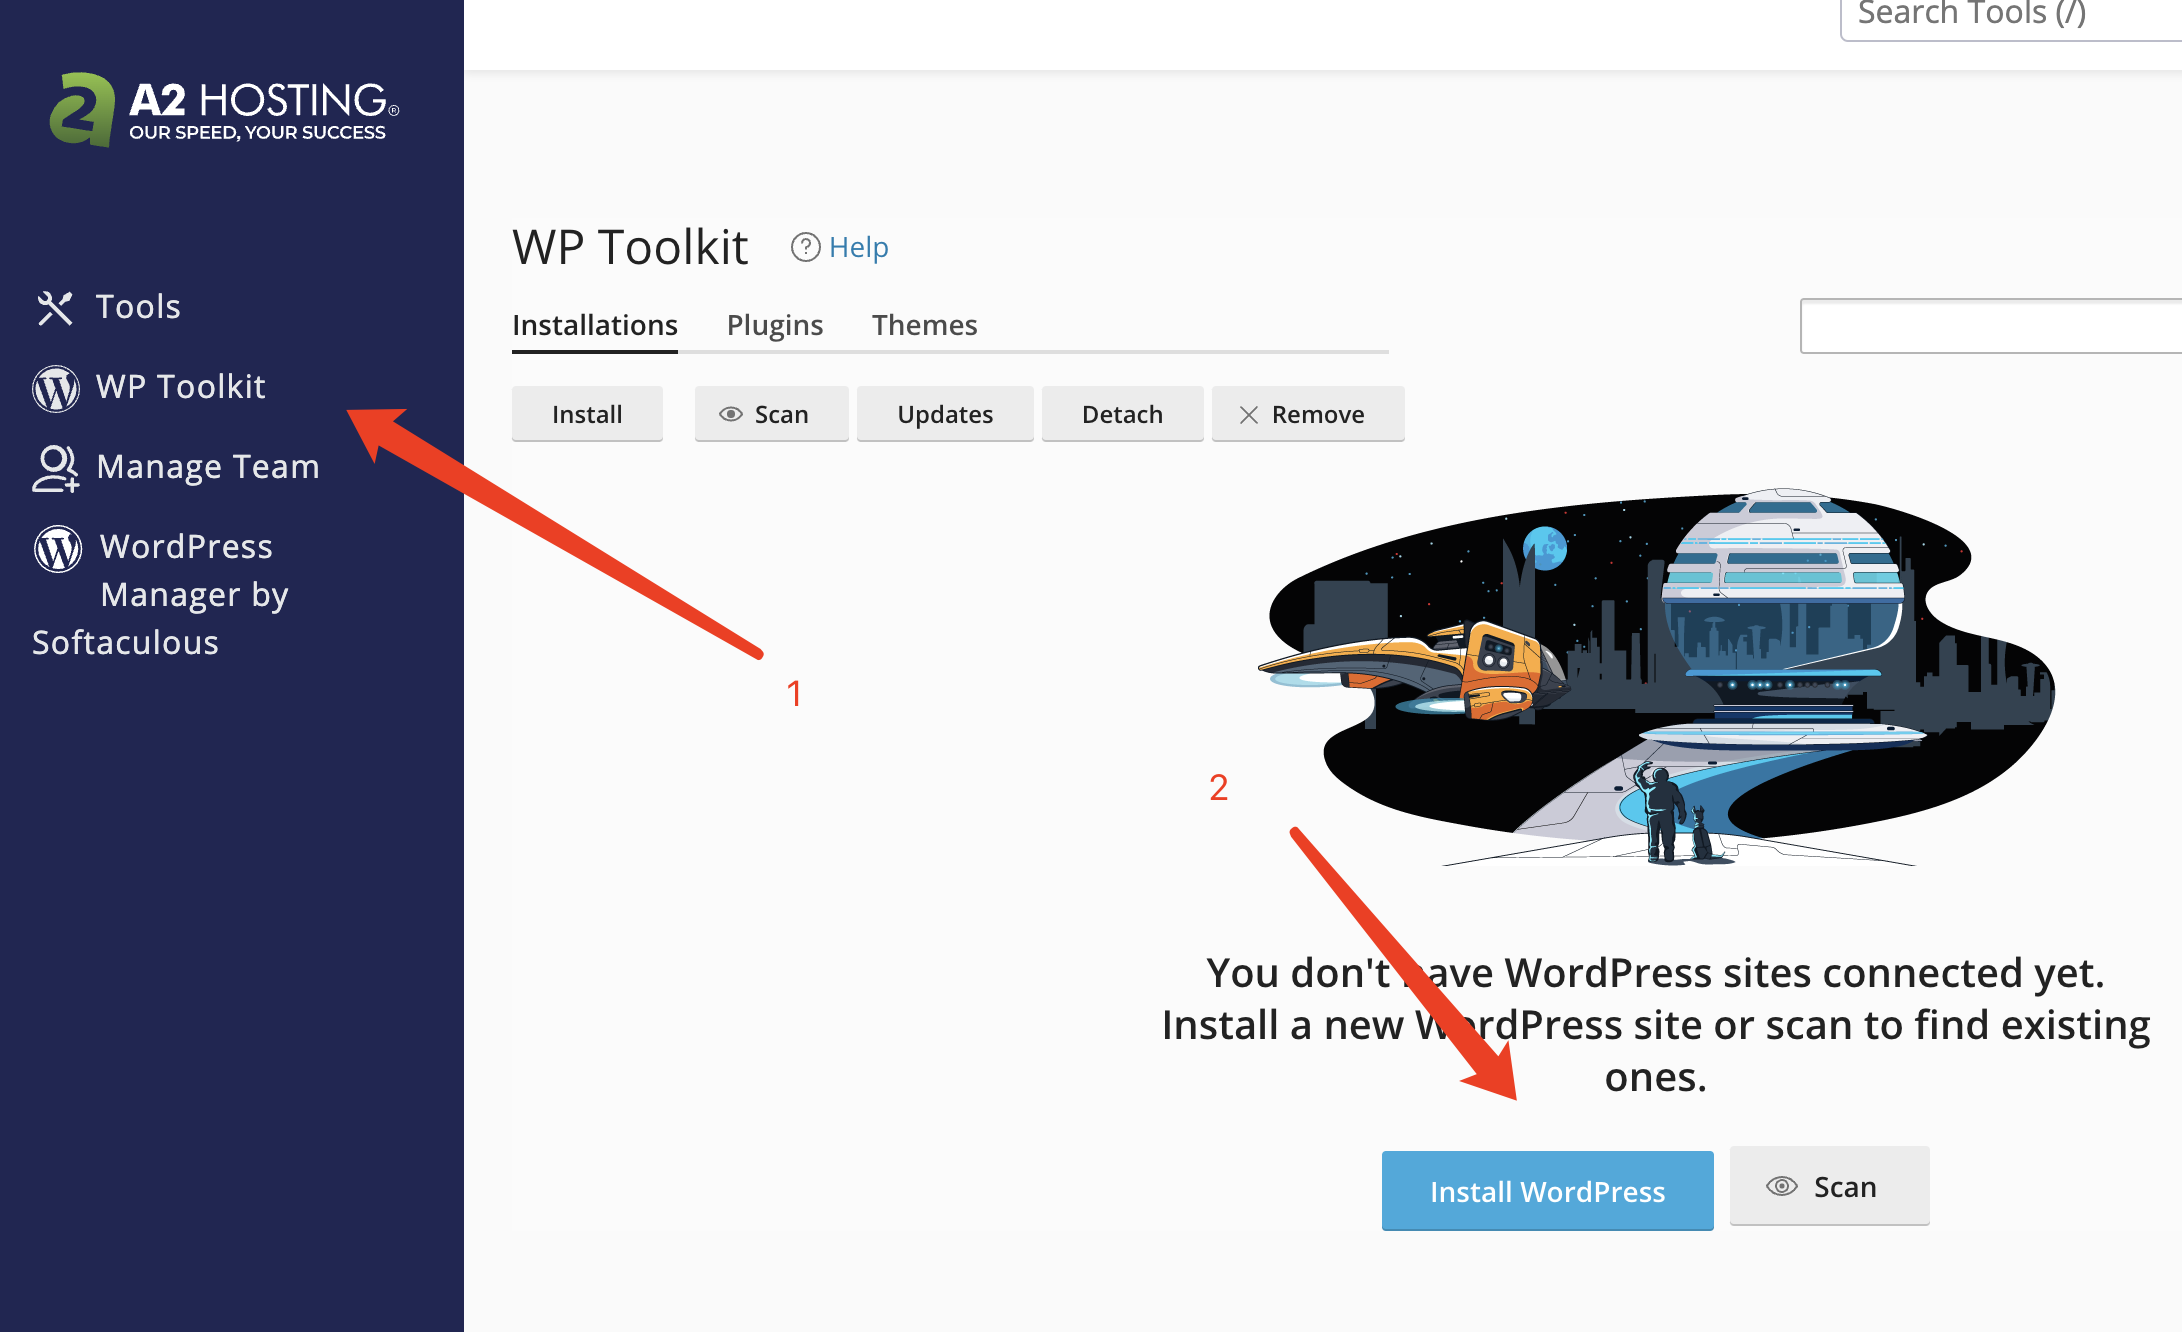Click the Manage Team user icon

56,468
